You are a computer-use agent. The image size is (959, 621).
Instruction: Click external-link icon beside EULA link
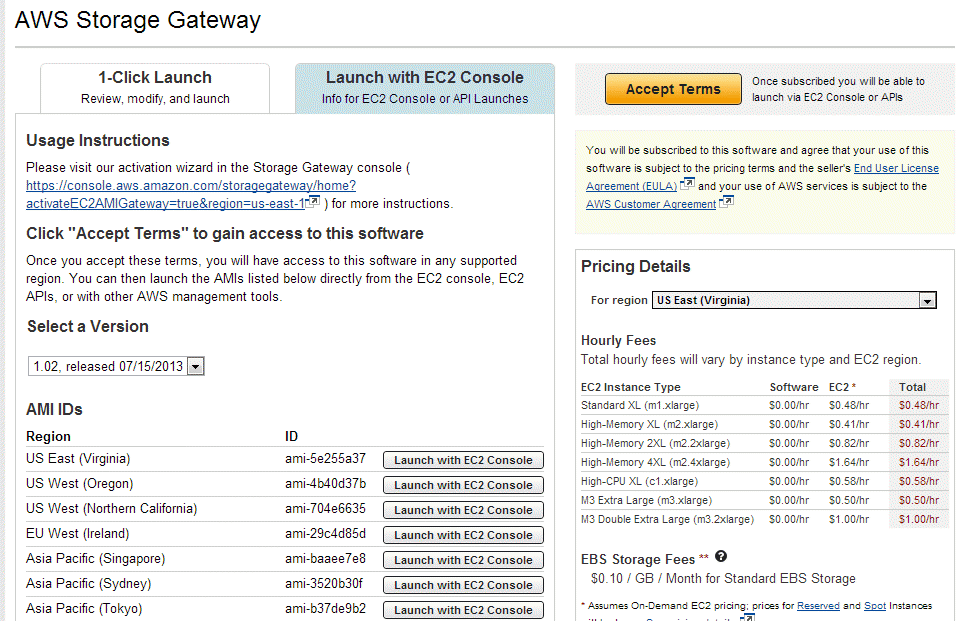click(687, 183)
